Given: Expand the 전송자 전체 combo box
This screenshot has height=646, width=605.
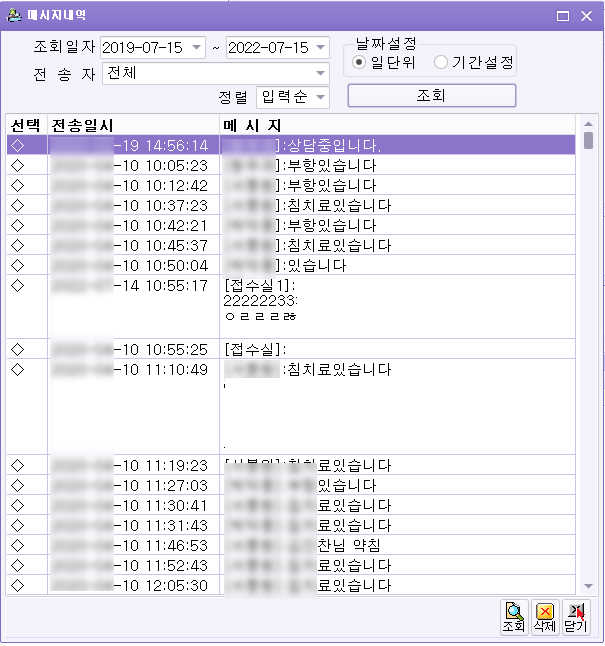Looking at the screenshot, I should point(320,73).
